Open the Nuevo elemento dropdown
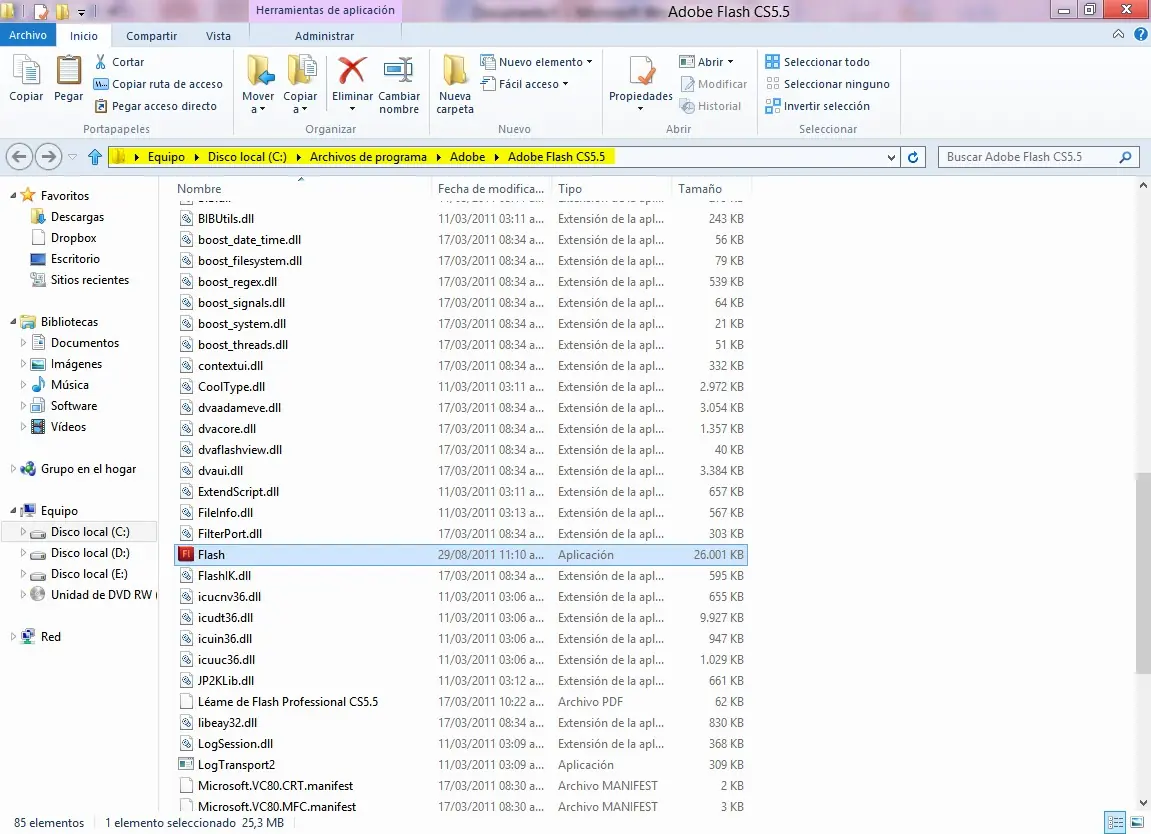The width and height of the screenshot is (1151, 834). pyautogui.click(x=536, y=62)
